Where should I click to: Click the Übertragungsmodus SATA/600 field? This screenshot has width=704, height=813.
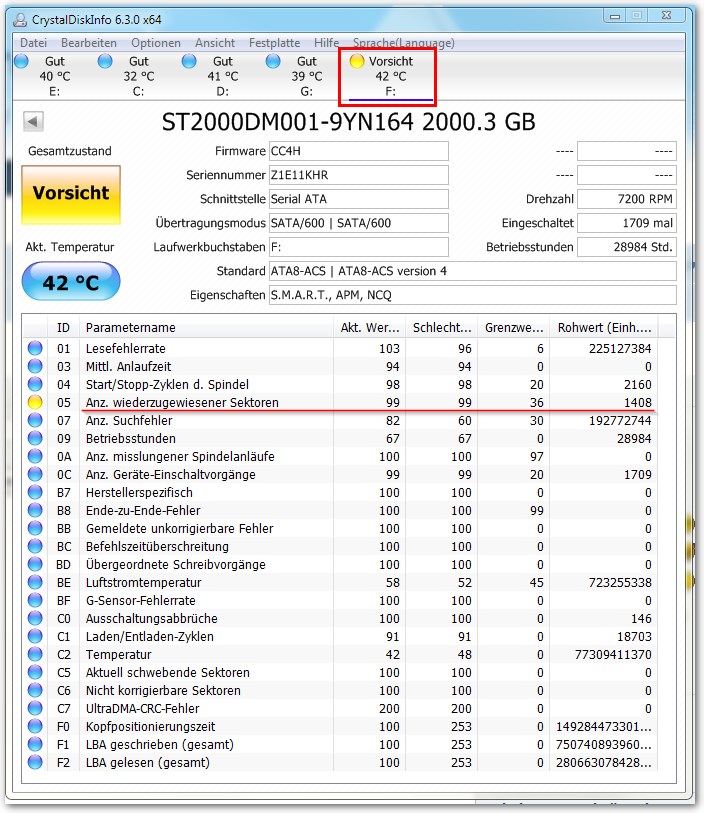(359, 223)
